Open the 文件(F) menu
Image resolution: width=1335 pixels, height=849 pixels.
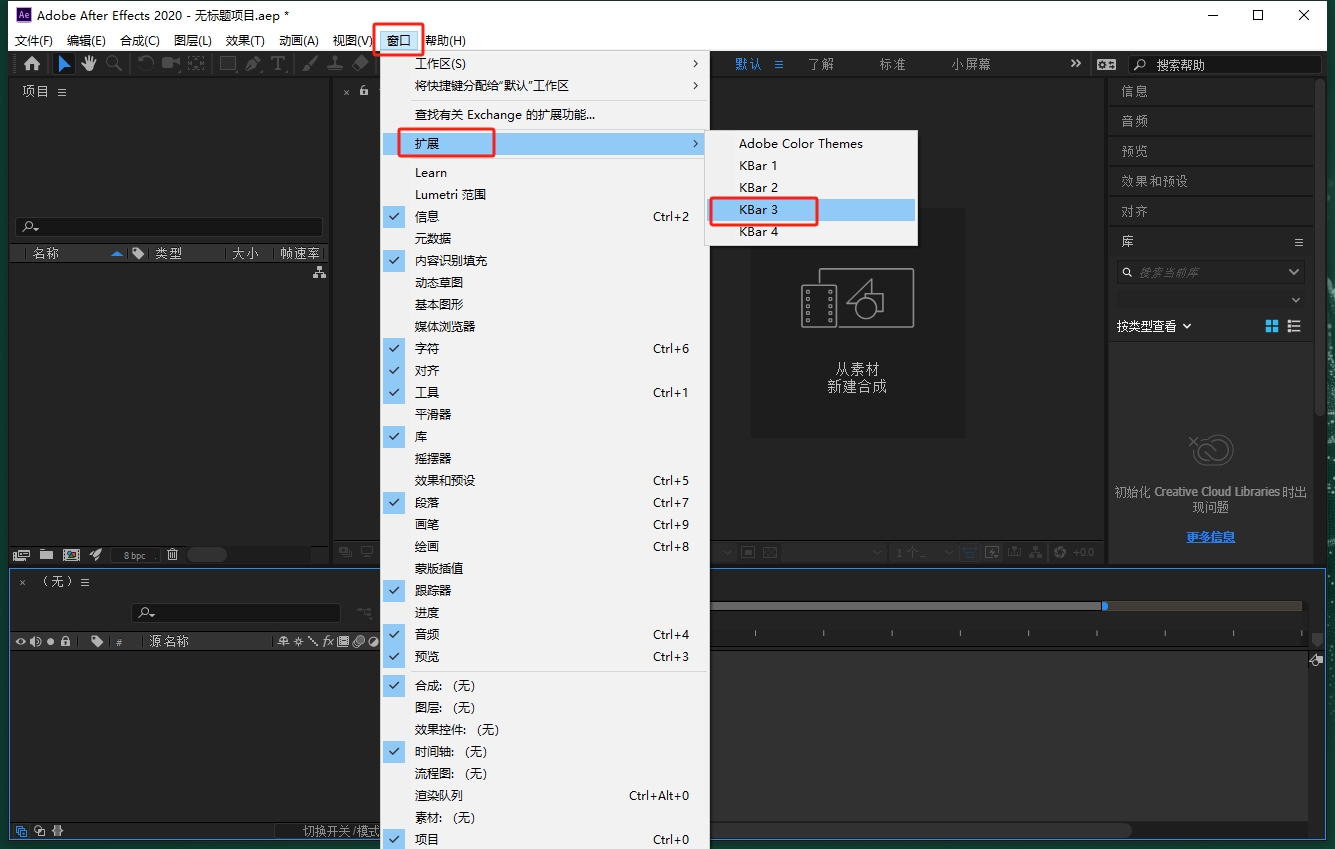pyautogui.click(x=34, y=40)
